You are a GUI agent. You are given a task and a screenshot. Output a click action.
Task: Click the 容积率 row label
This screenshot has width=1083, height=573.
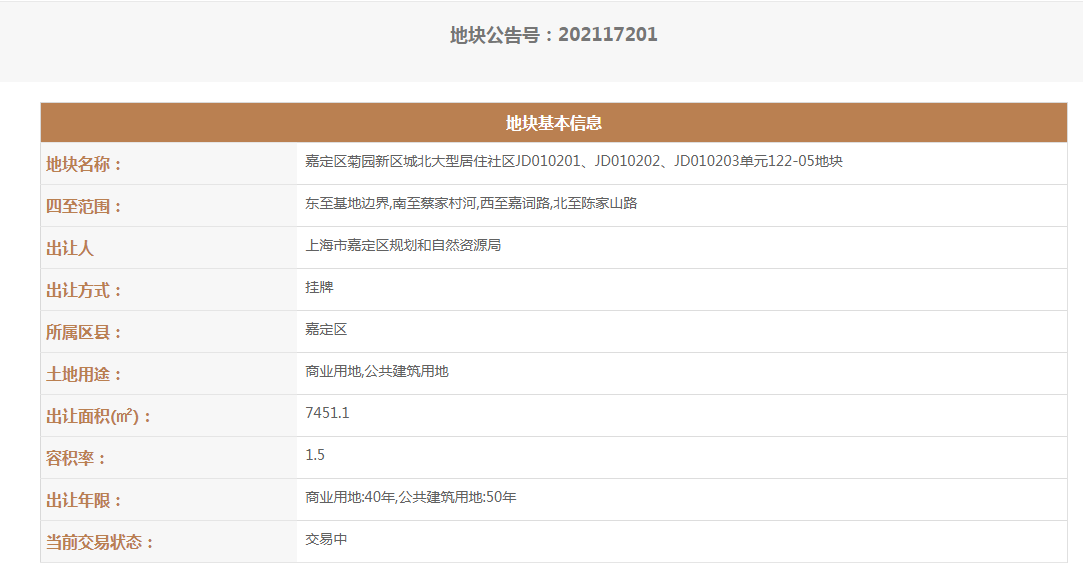pyautogui.click(x=76, y=459)
